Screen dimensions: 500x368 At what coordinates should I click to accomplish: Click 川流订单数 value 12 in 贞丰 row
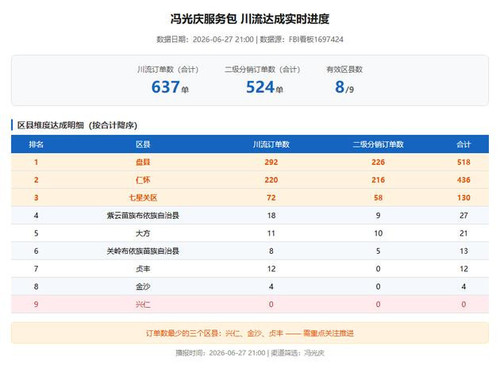271,269
